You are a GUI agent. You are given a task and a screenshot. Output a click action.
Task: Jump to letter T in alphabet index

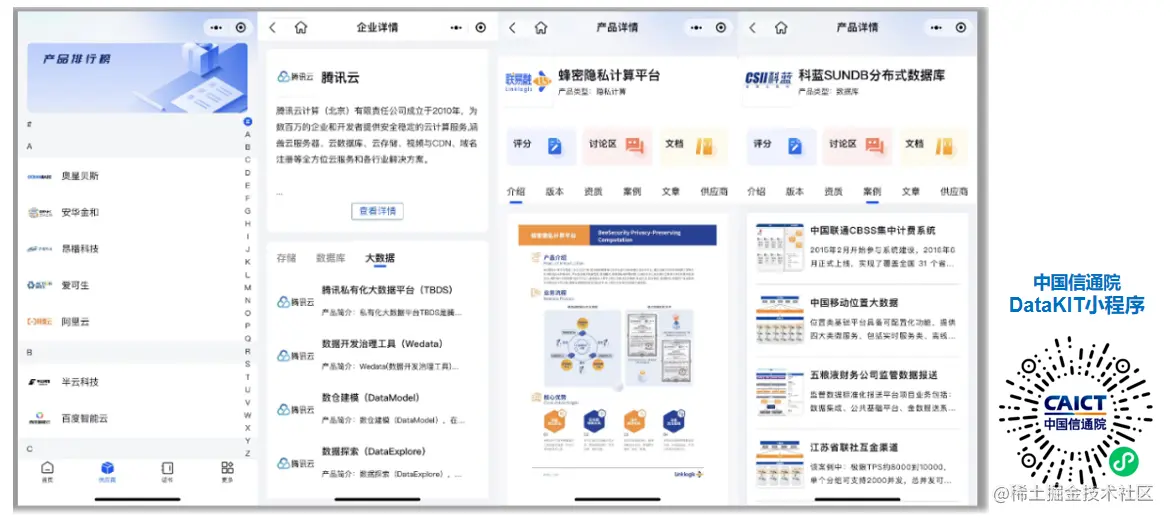[248, 377]
